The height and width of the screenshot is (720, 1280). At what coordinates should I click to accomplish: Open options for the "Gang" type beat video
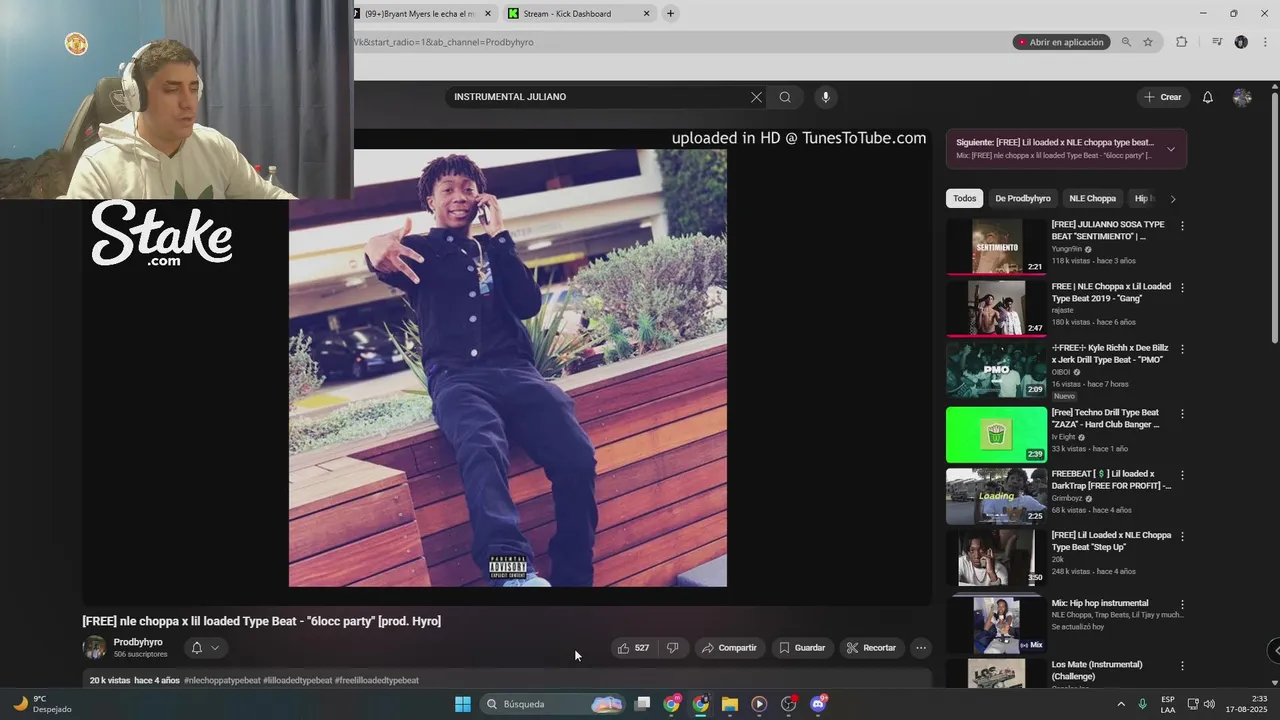[1182, 288]
